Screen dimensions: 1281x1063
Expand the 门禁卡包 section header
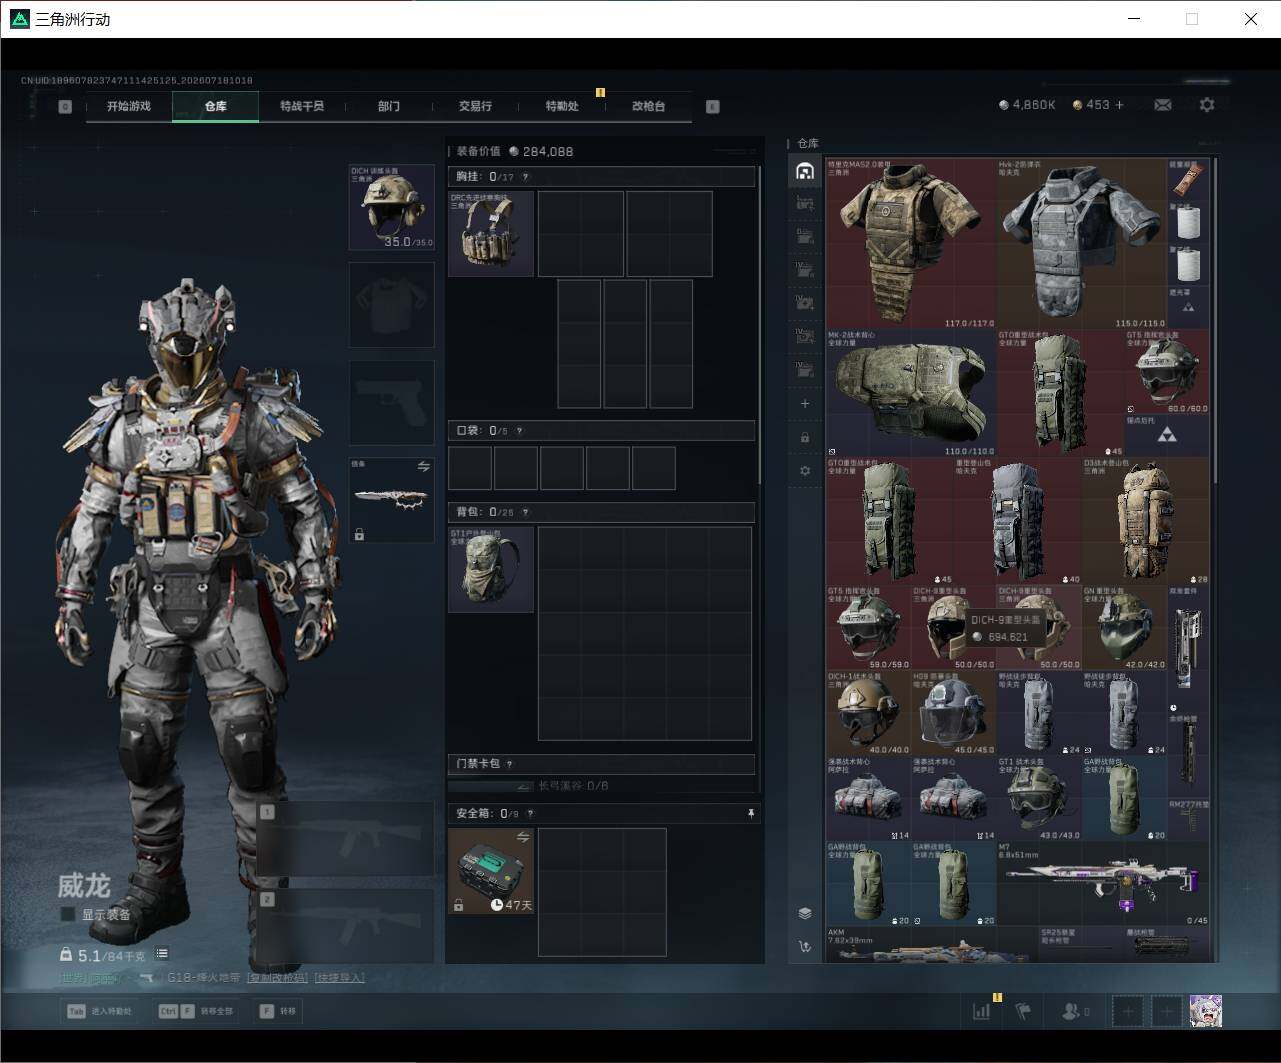(601, 764)
